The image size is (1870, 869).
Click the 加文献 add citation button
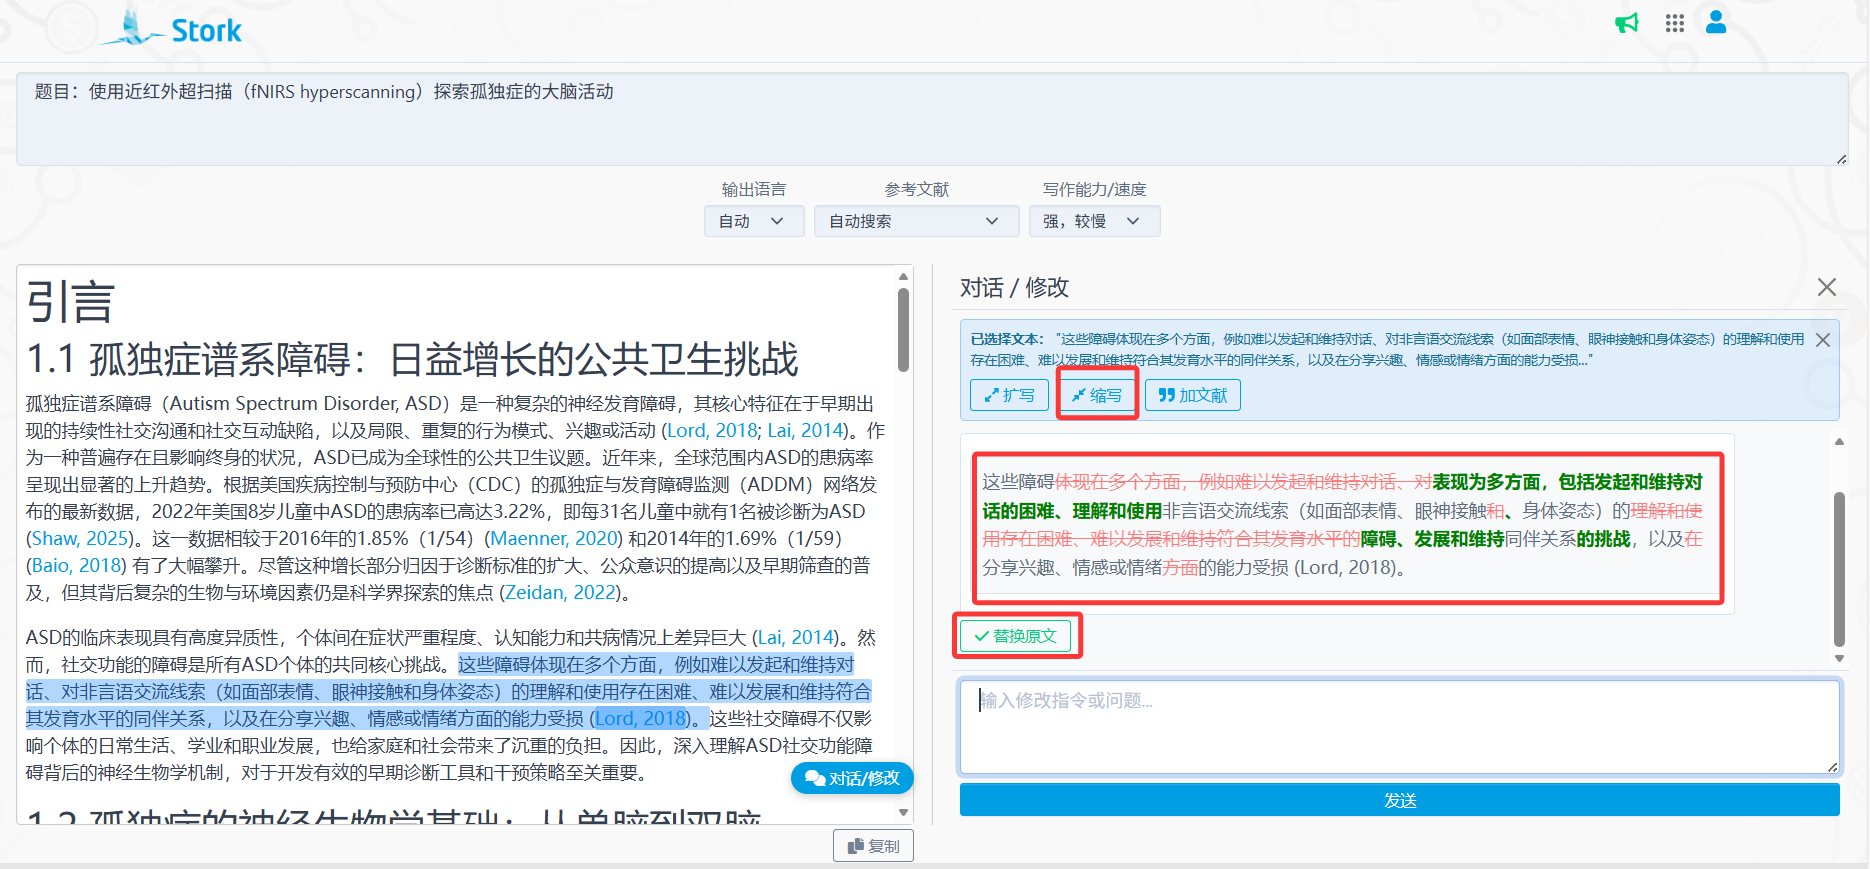click(1192, 395)
